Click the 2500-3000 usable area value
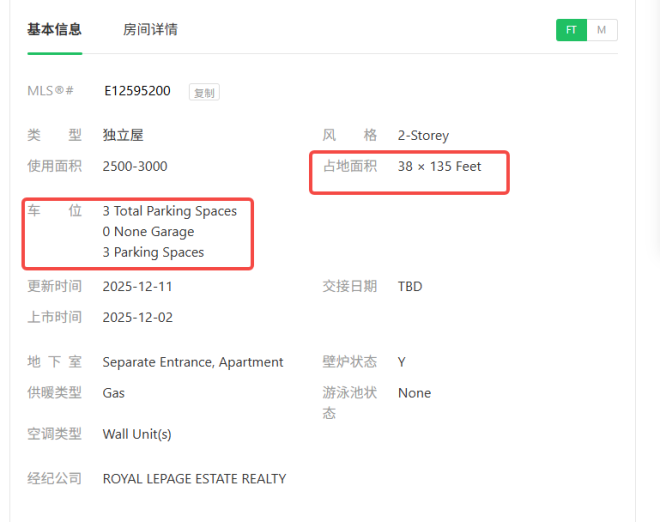Screen dimensions: 660x522 [135, 166]
